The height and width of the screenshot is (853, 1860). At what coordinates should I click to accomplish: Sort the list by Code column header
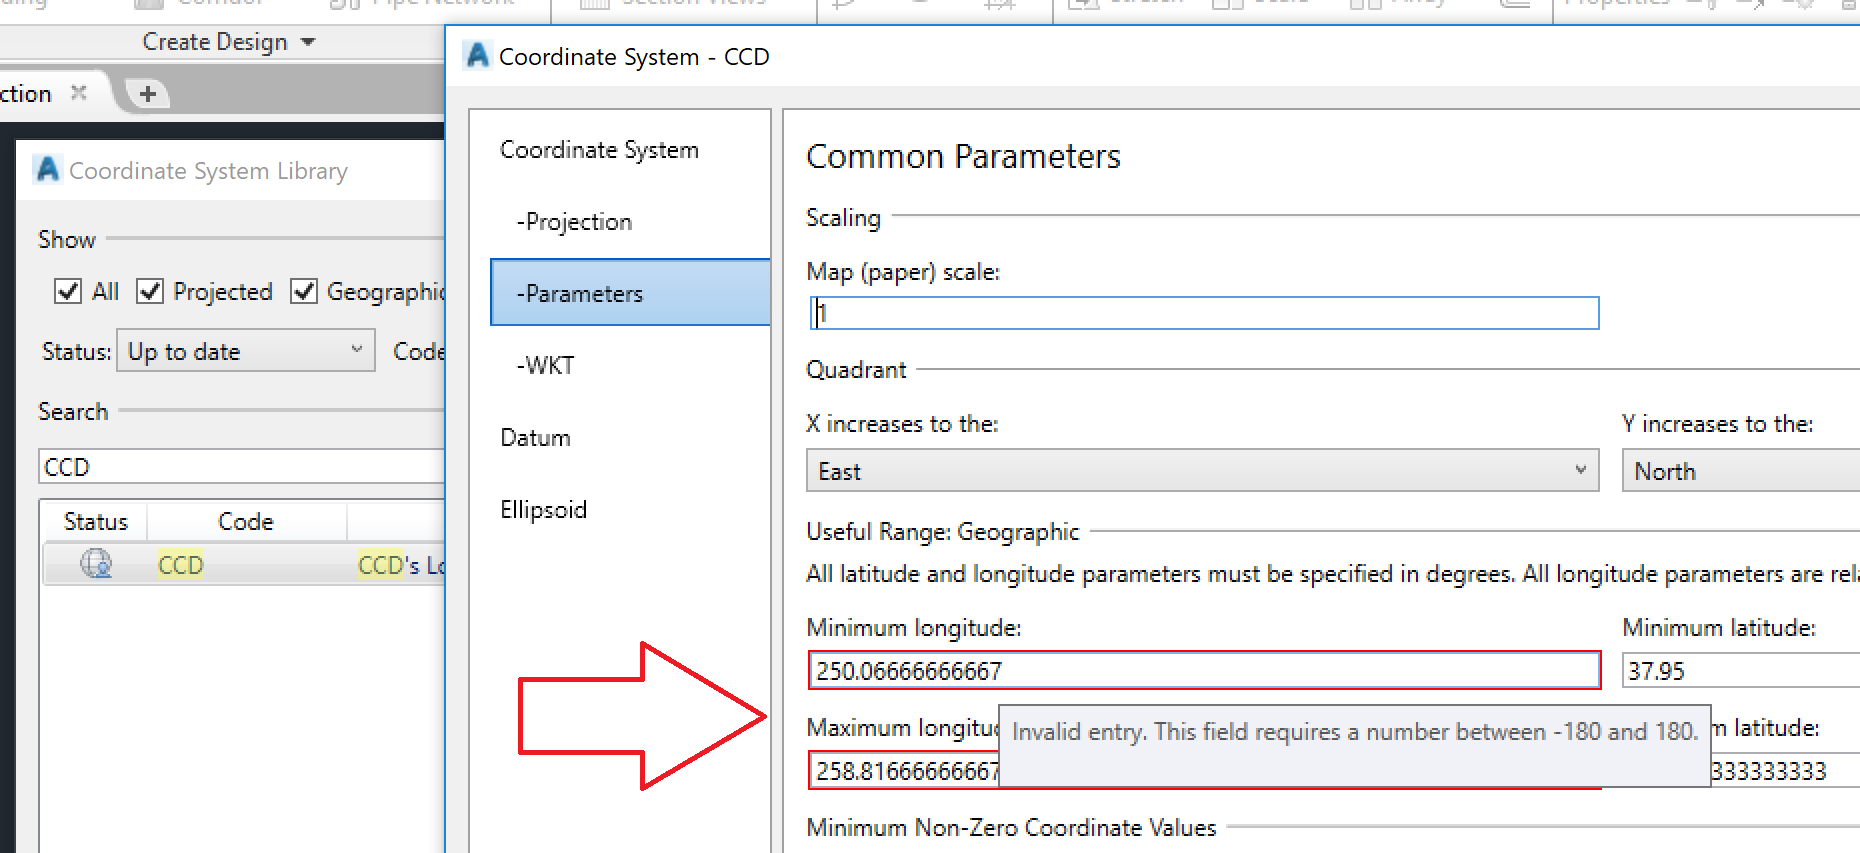pos(245,522)
